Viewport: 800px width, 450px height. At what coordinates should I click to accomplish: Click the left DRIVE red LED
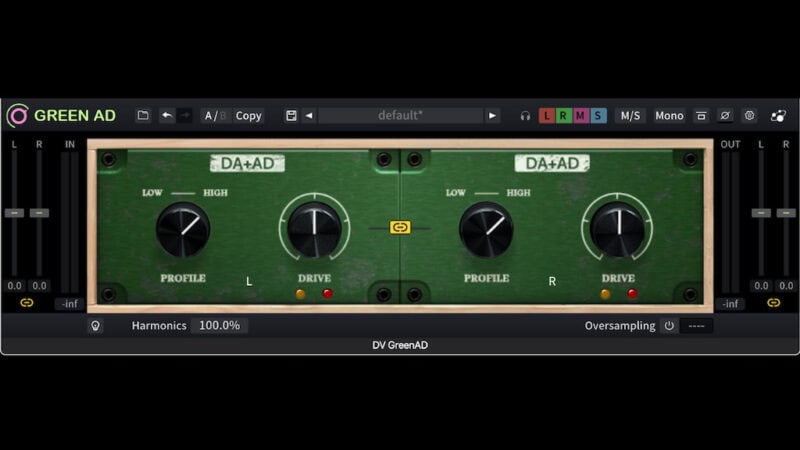328,293
